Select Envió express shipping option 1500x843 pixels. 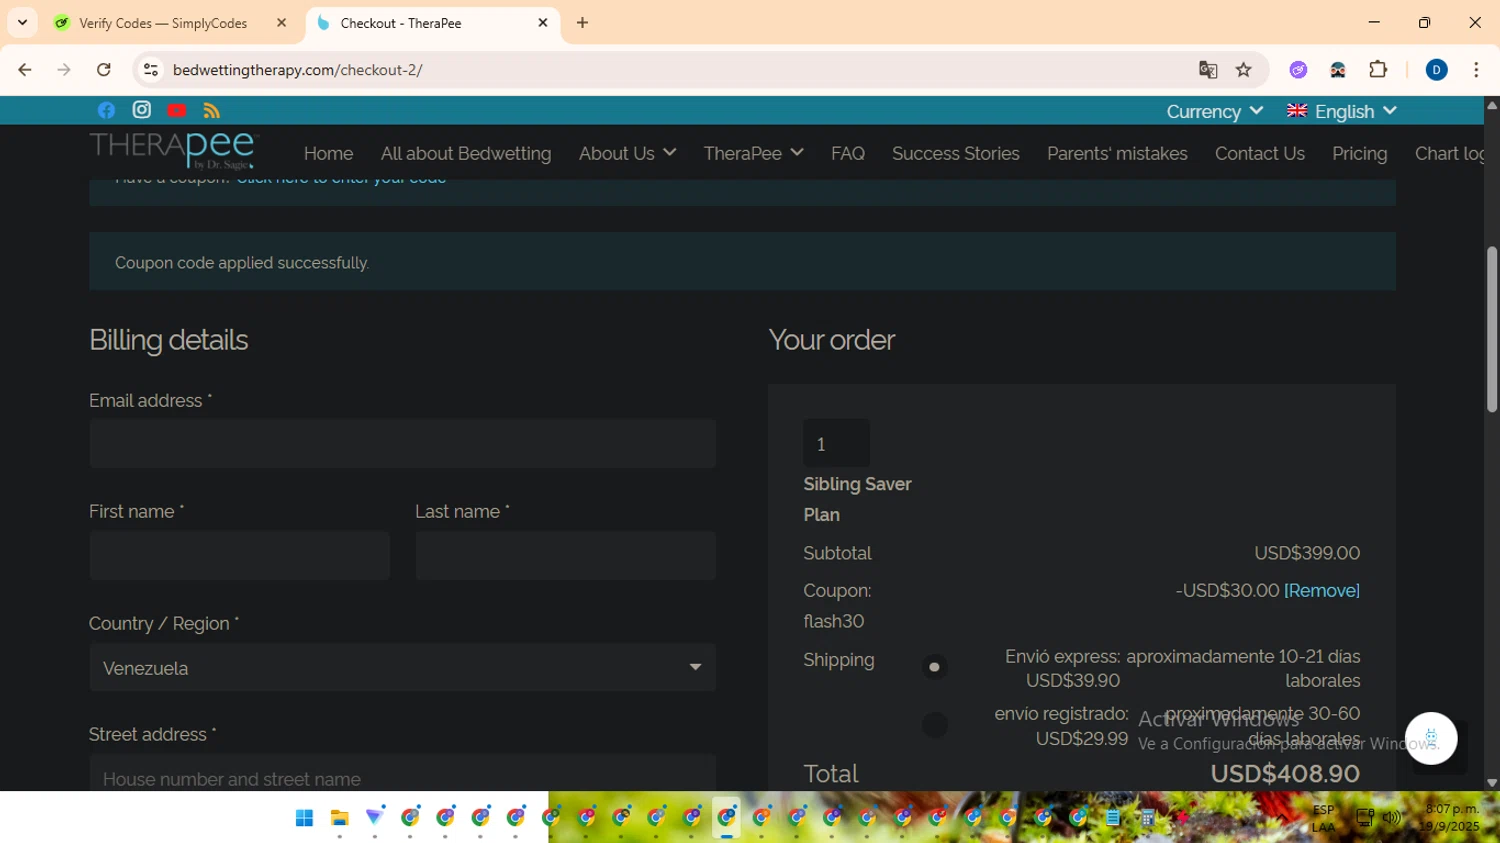pos(934,667)
